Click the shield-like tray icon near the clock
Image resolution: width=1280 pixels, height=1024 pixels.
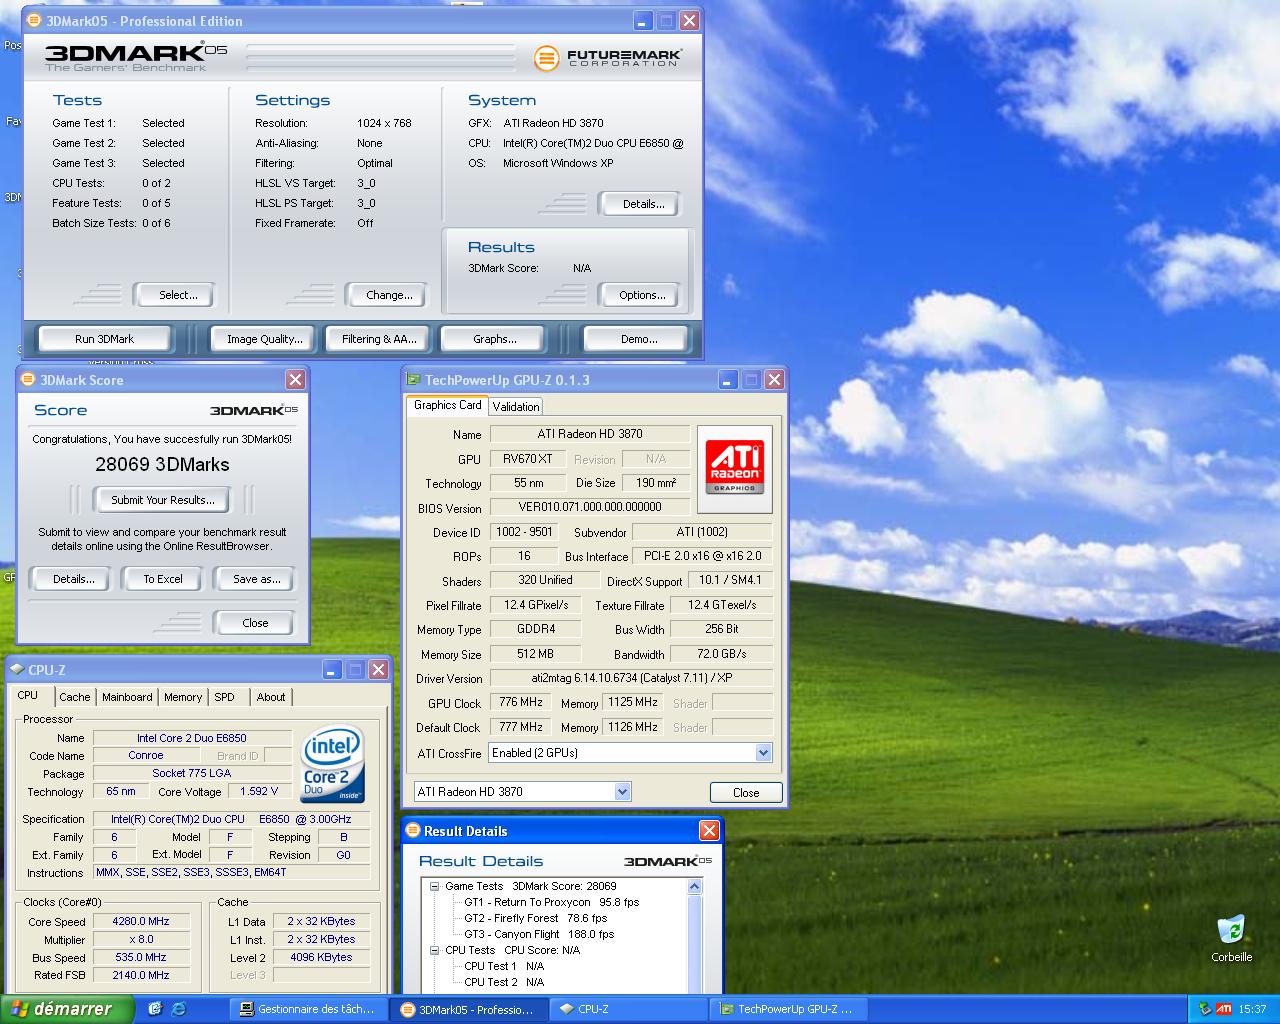click(x=1205, y=1009)
